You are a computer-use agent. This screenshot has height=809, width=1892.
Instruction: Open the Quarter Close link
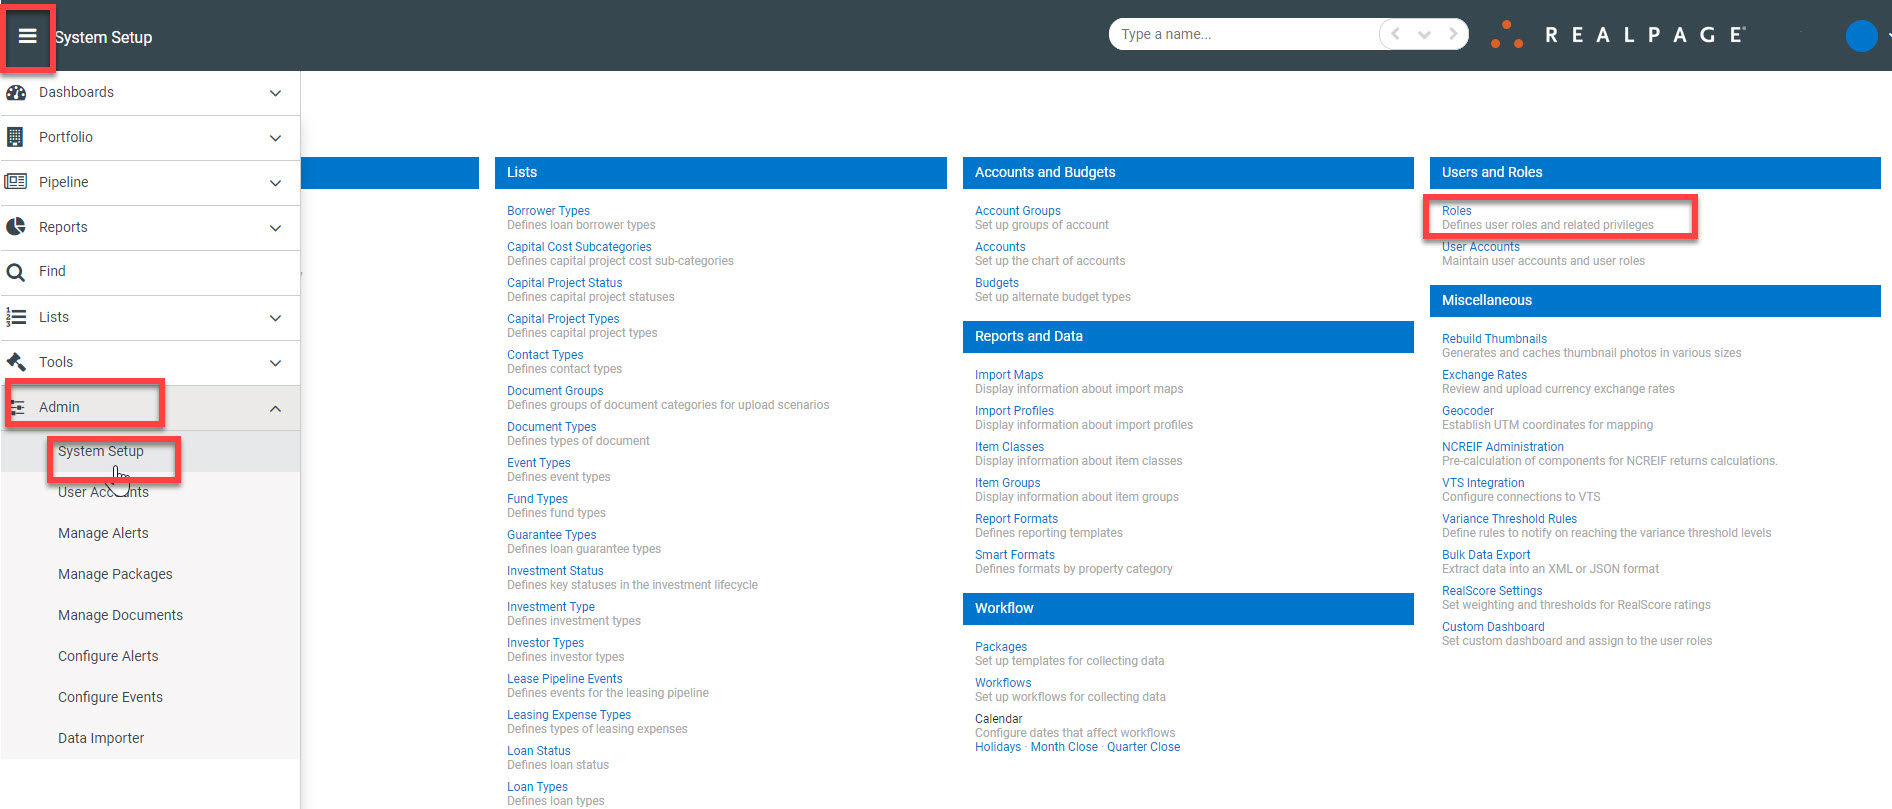point(1143,747)
